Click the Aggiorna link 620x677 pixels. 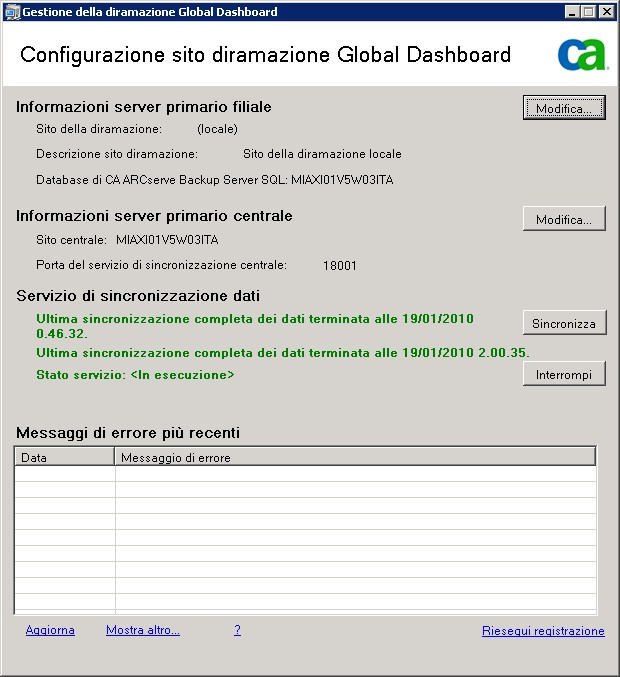point(50,630)
